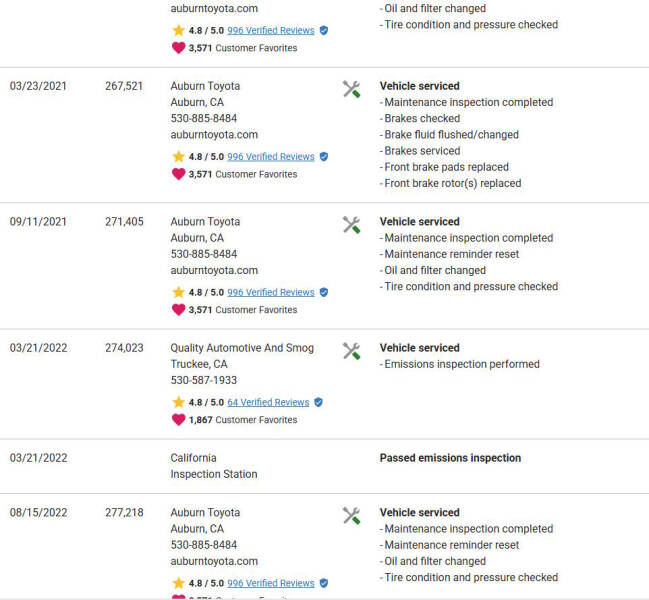Open 996 Verified Reviews for 03/23/2021 service
The image size is (649, 600).
coord(270,157)
